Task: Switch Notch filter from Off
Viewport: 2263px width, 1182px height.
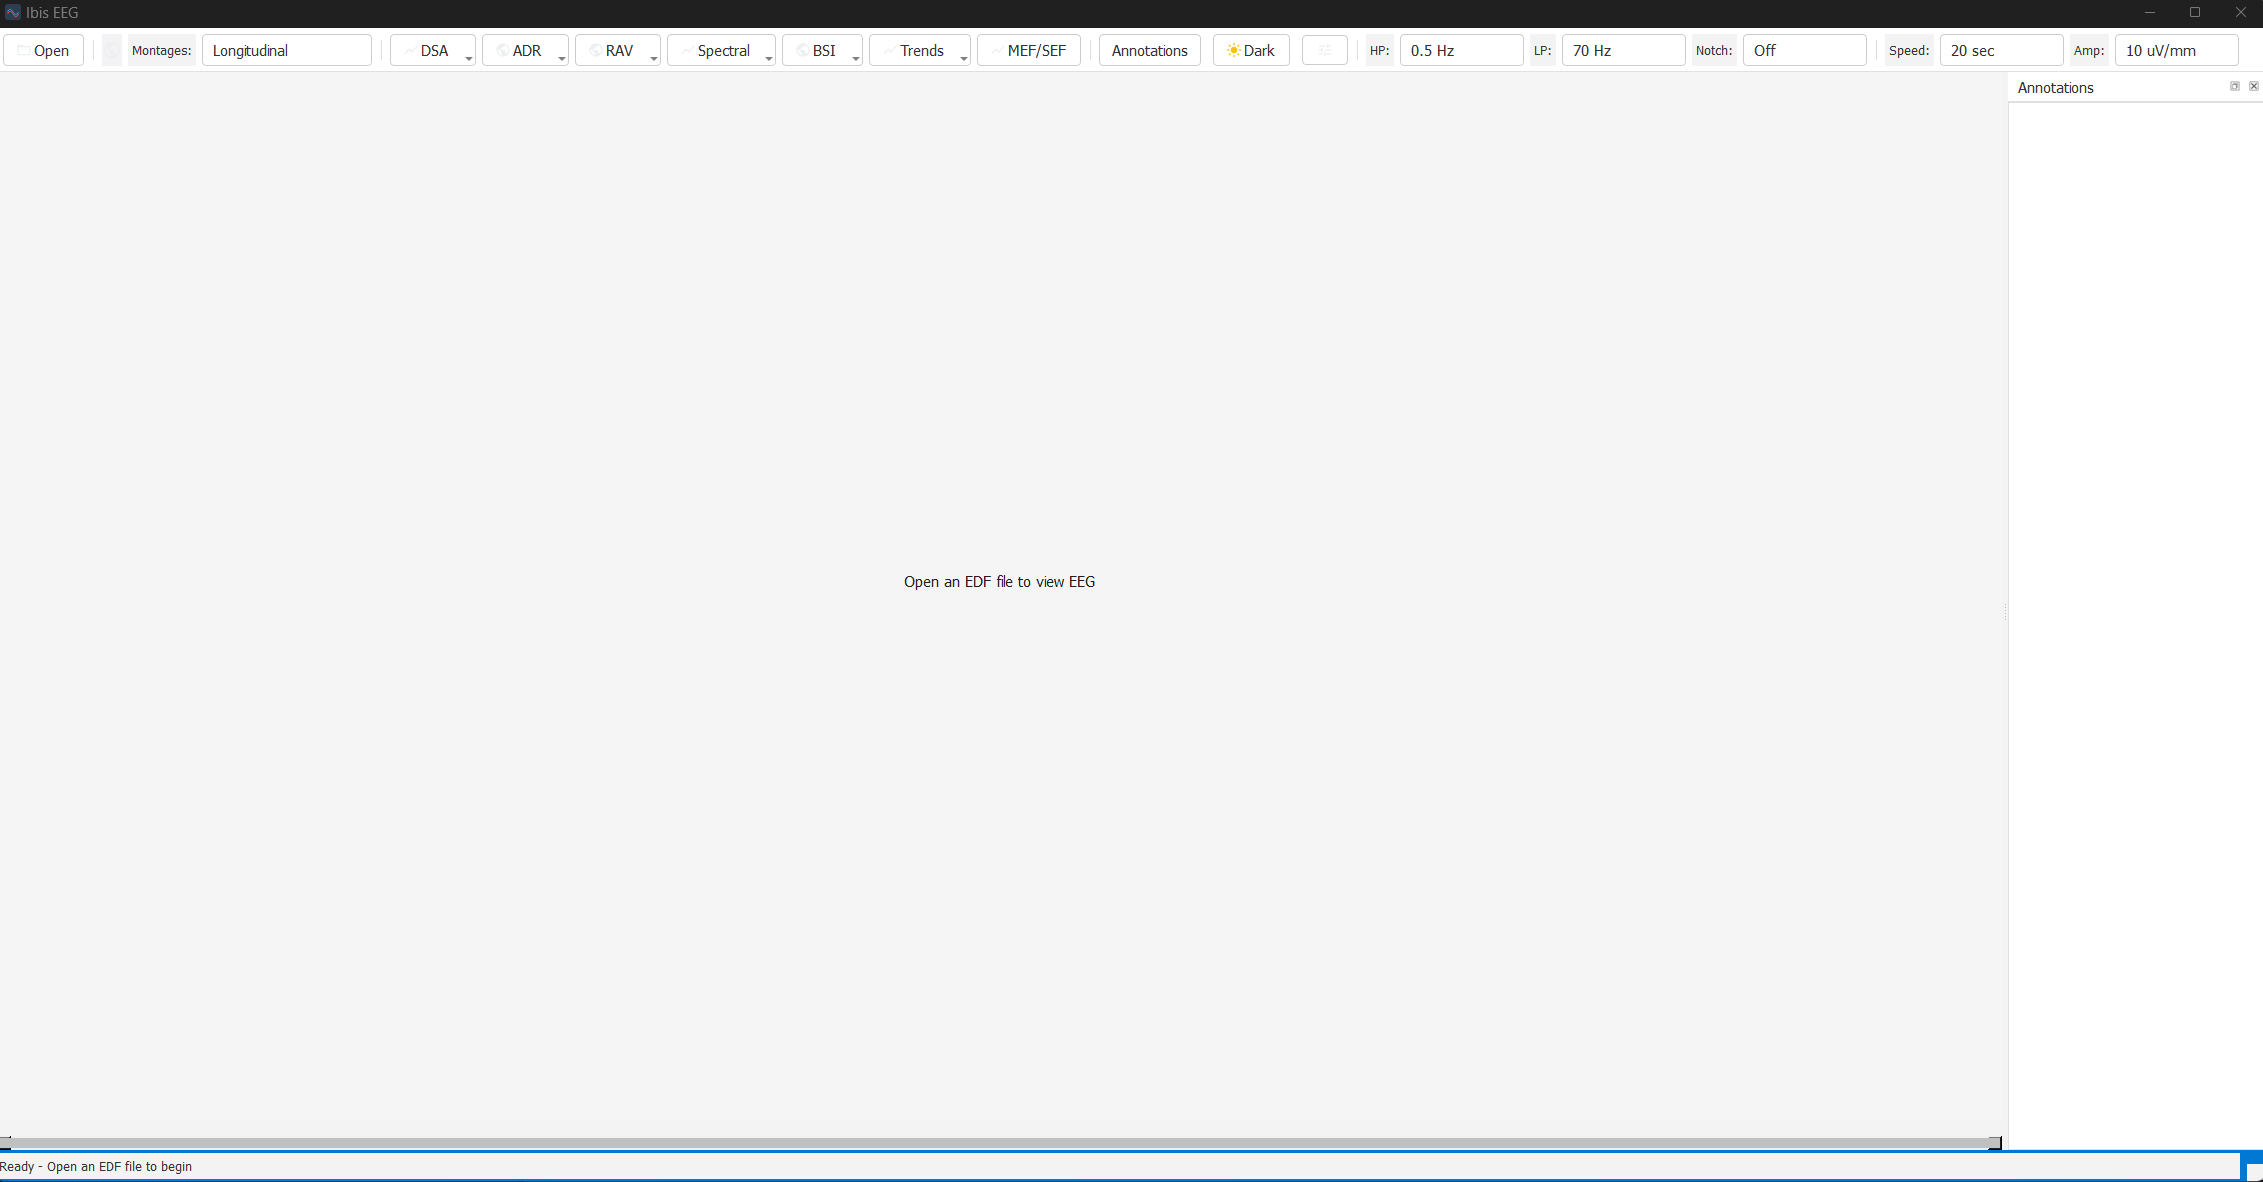Action: point(1804,50)
